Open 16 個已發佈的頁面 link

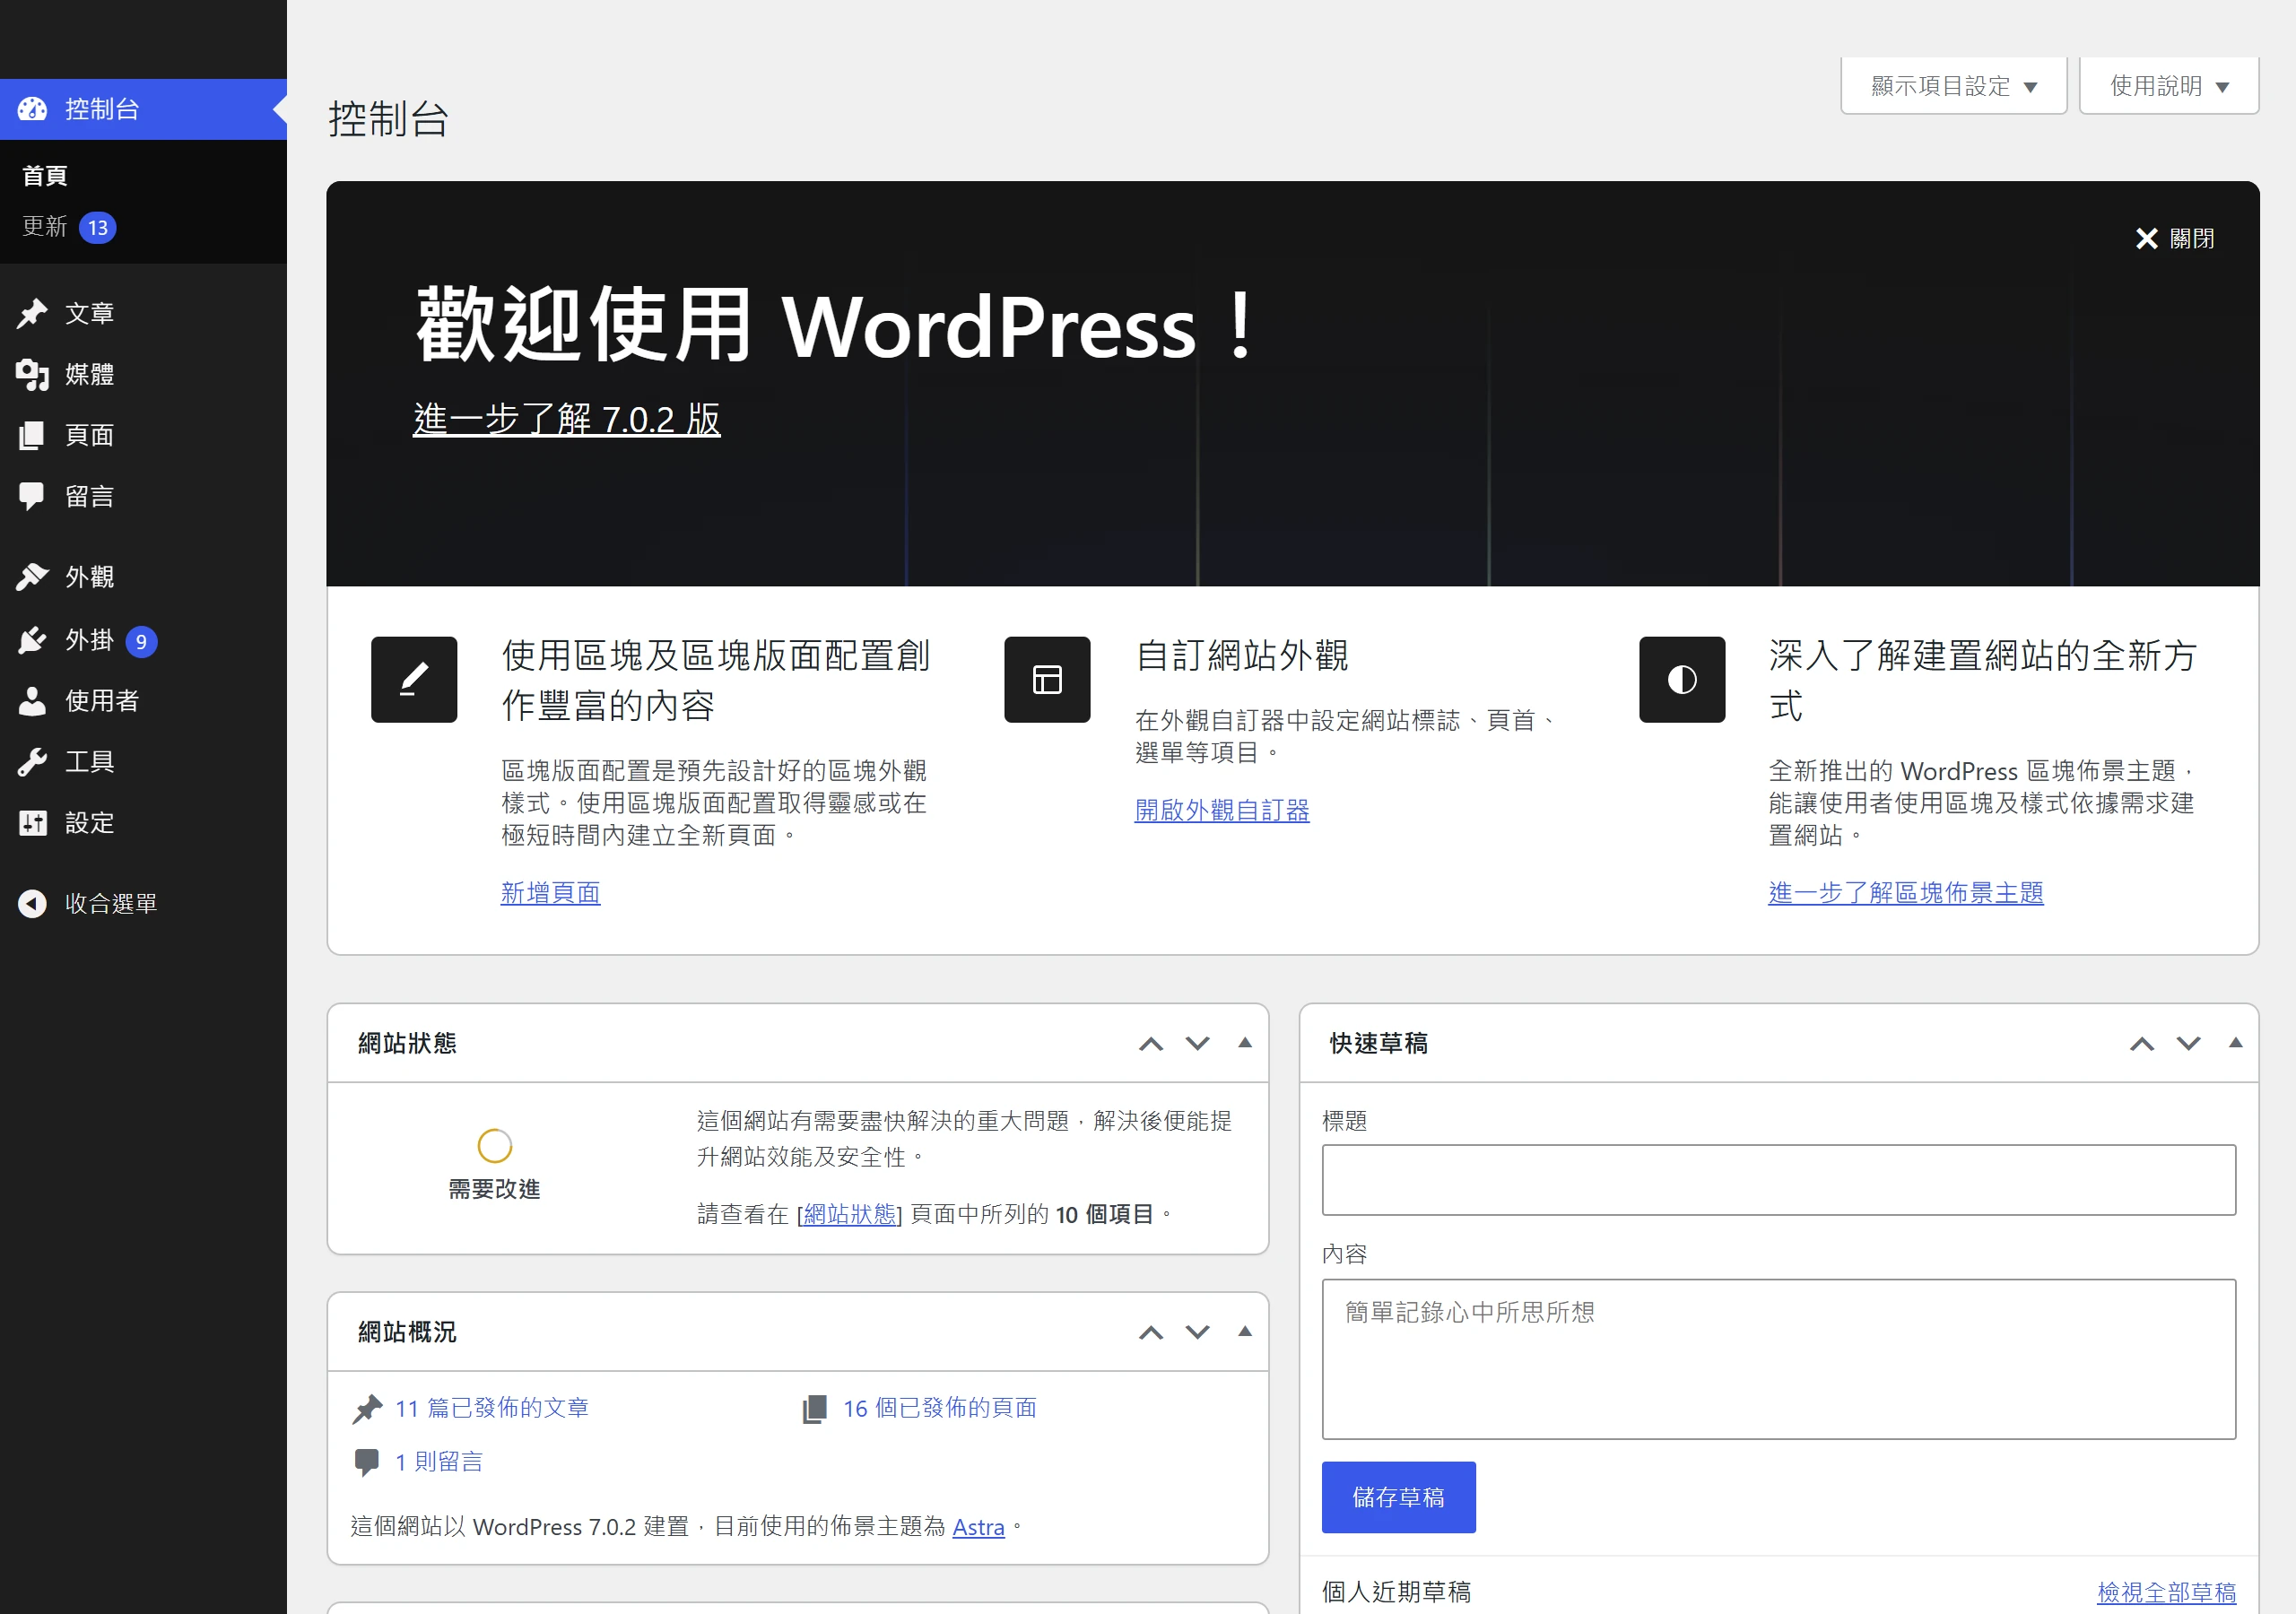940,1408
